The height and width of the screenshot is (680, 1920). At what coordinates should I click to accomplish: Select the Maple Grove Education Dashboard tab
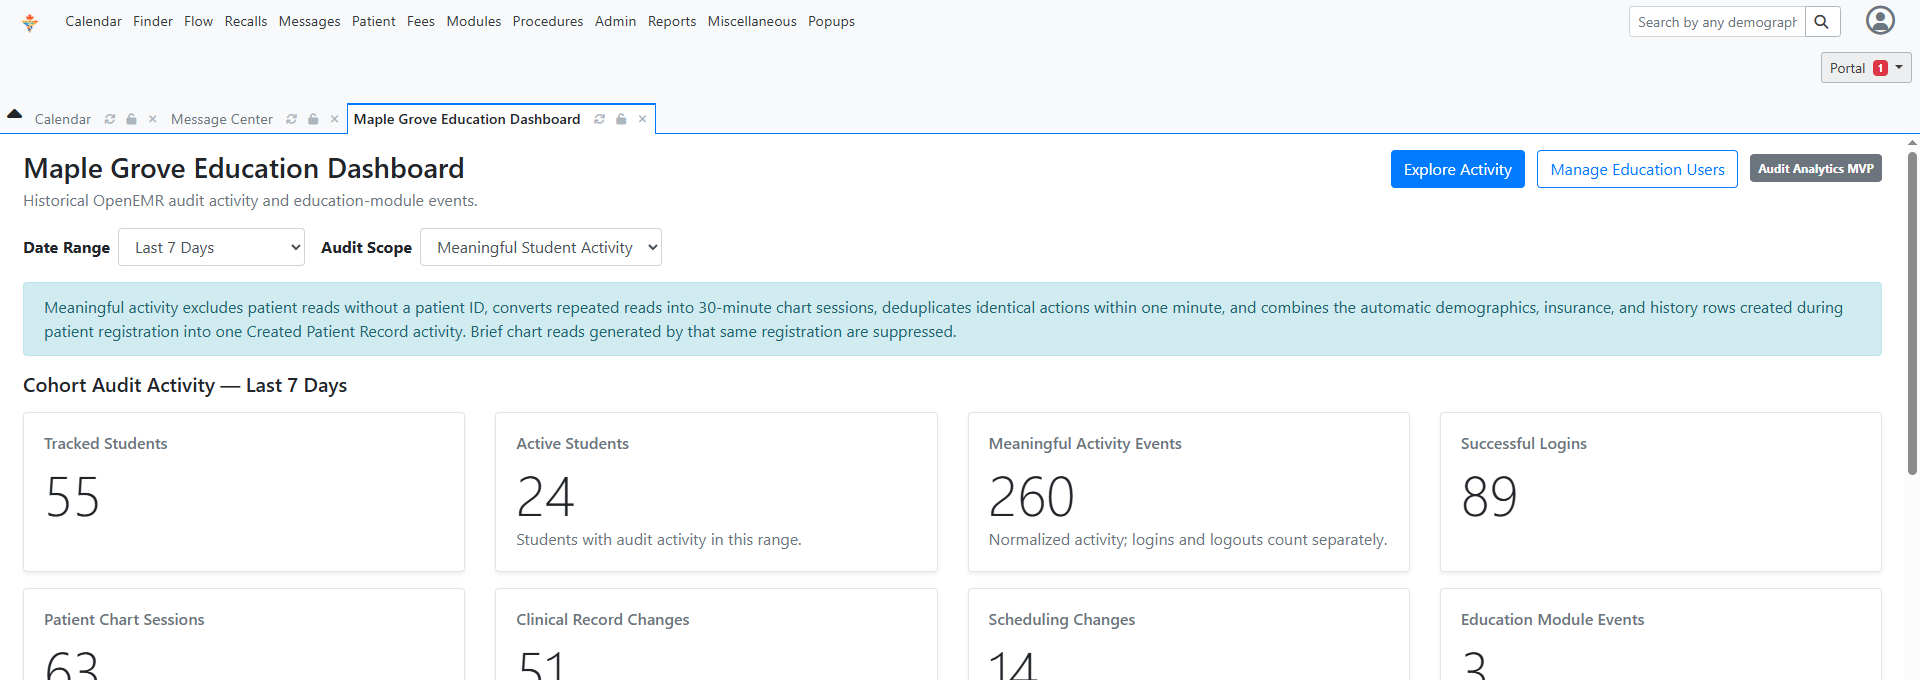(467, 119)
